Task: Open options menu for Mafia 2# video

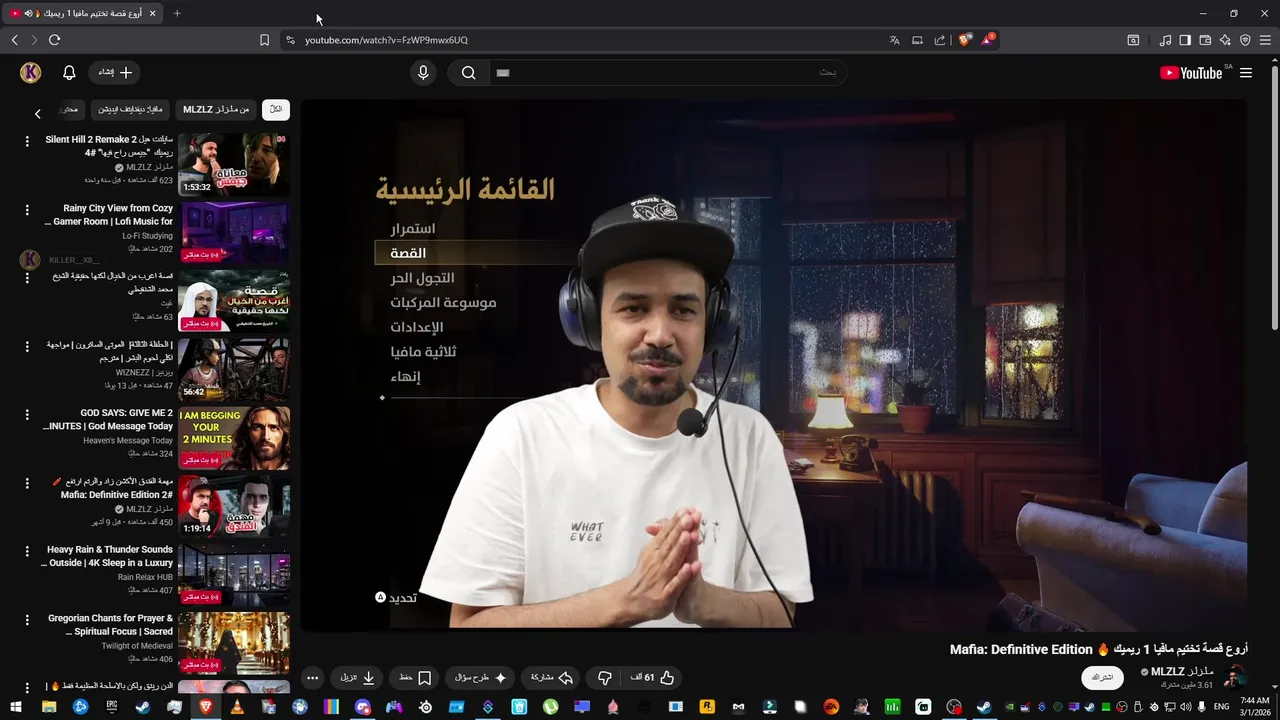Action: (27, 482)
